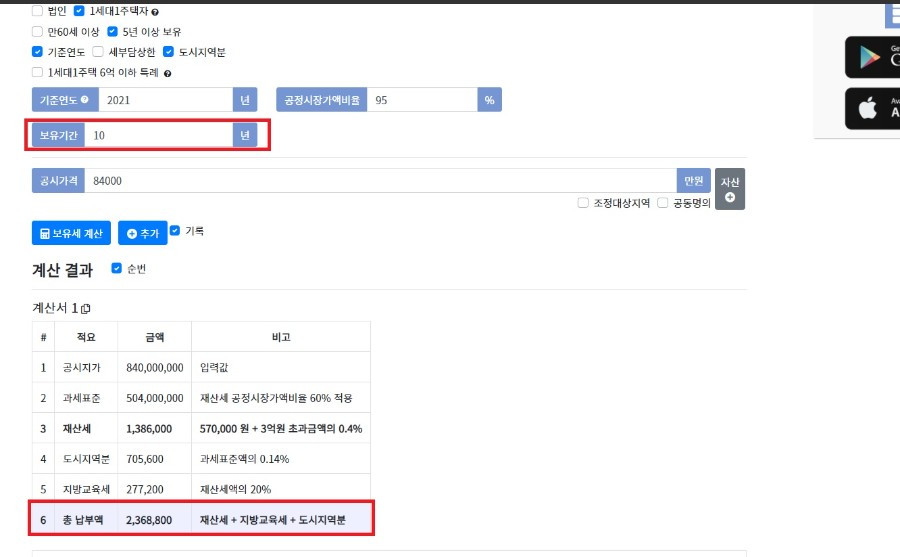Focus 공시가격 input field with 84000

(x=381, y=181)
